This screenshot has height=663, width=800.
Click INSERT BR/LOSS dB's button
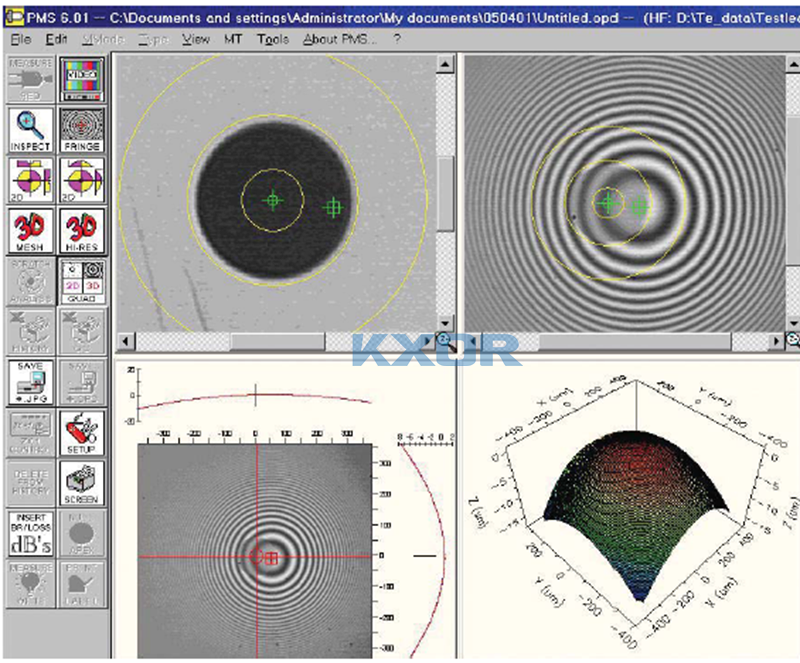(31, 533)
